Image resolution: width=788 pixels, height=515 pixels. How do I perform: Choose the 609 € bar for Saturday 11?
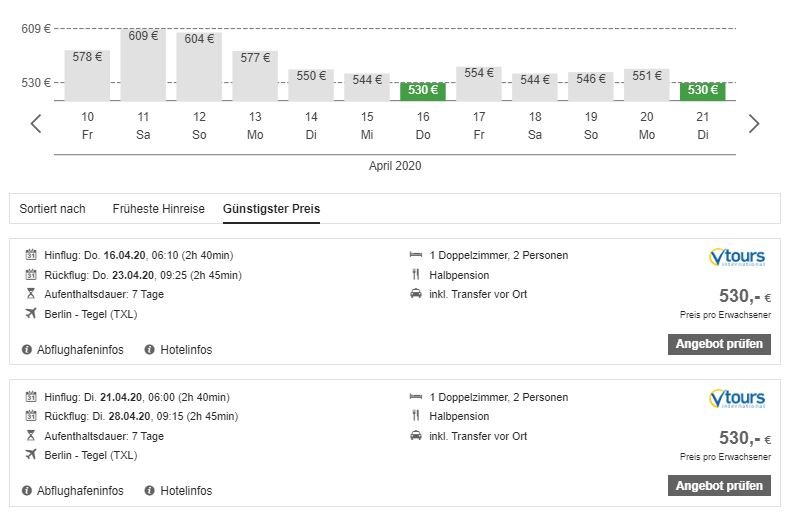pyautogui.click(x=143, y=65)
